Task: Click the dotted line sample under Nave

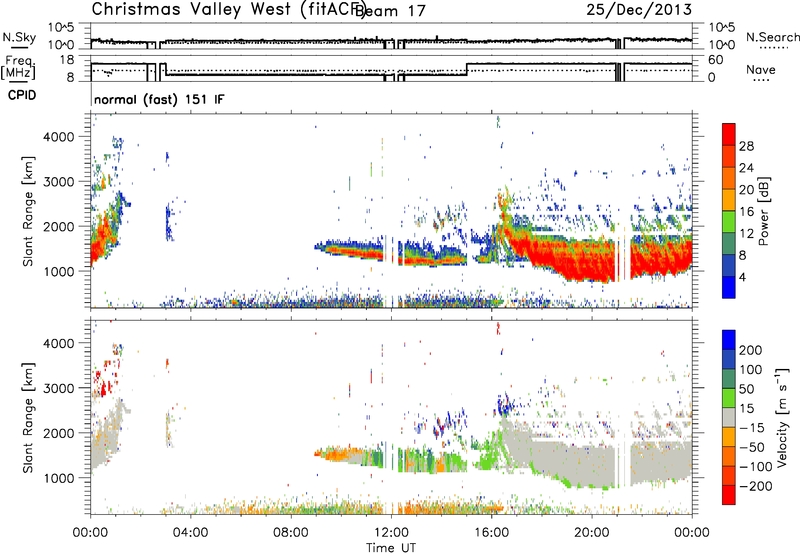Action: (x=761, y=80)
